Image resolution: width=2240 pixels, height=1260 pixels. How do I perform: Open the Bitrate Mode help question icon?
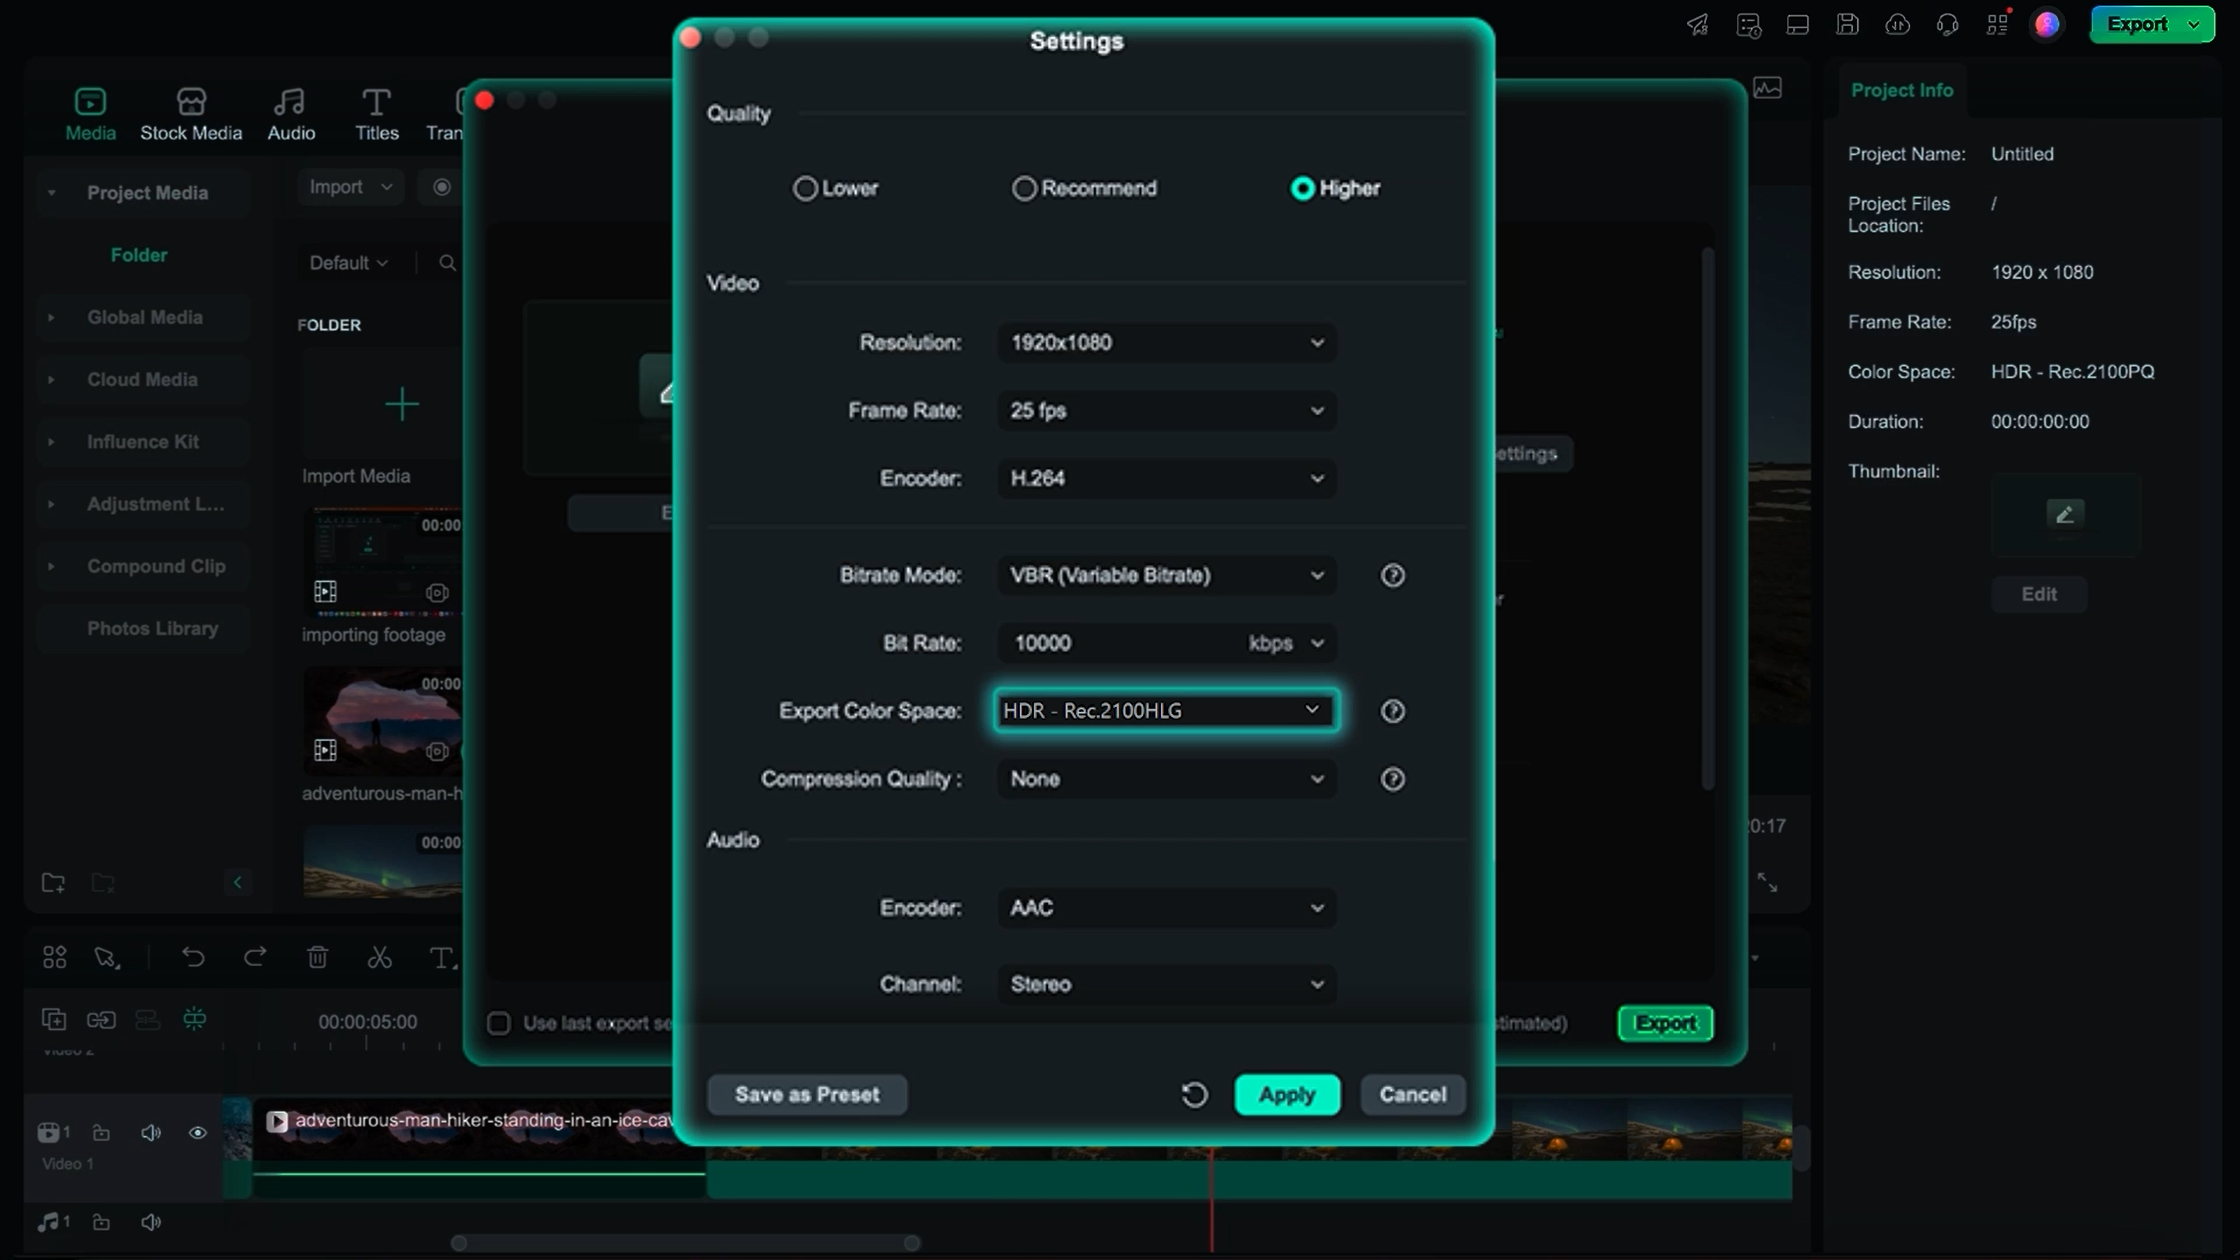(1392, 575)
